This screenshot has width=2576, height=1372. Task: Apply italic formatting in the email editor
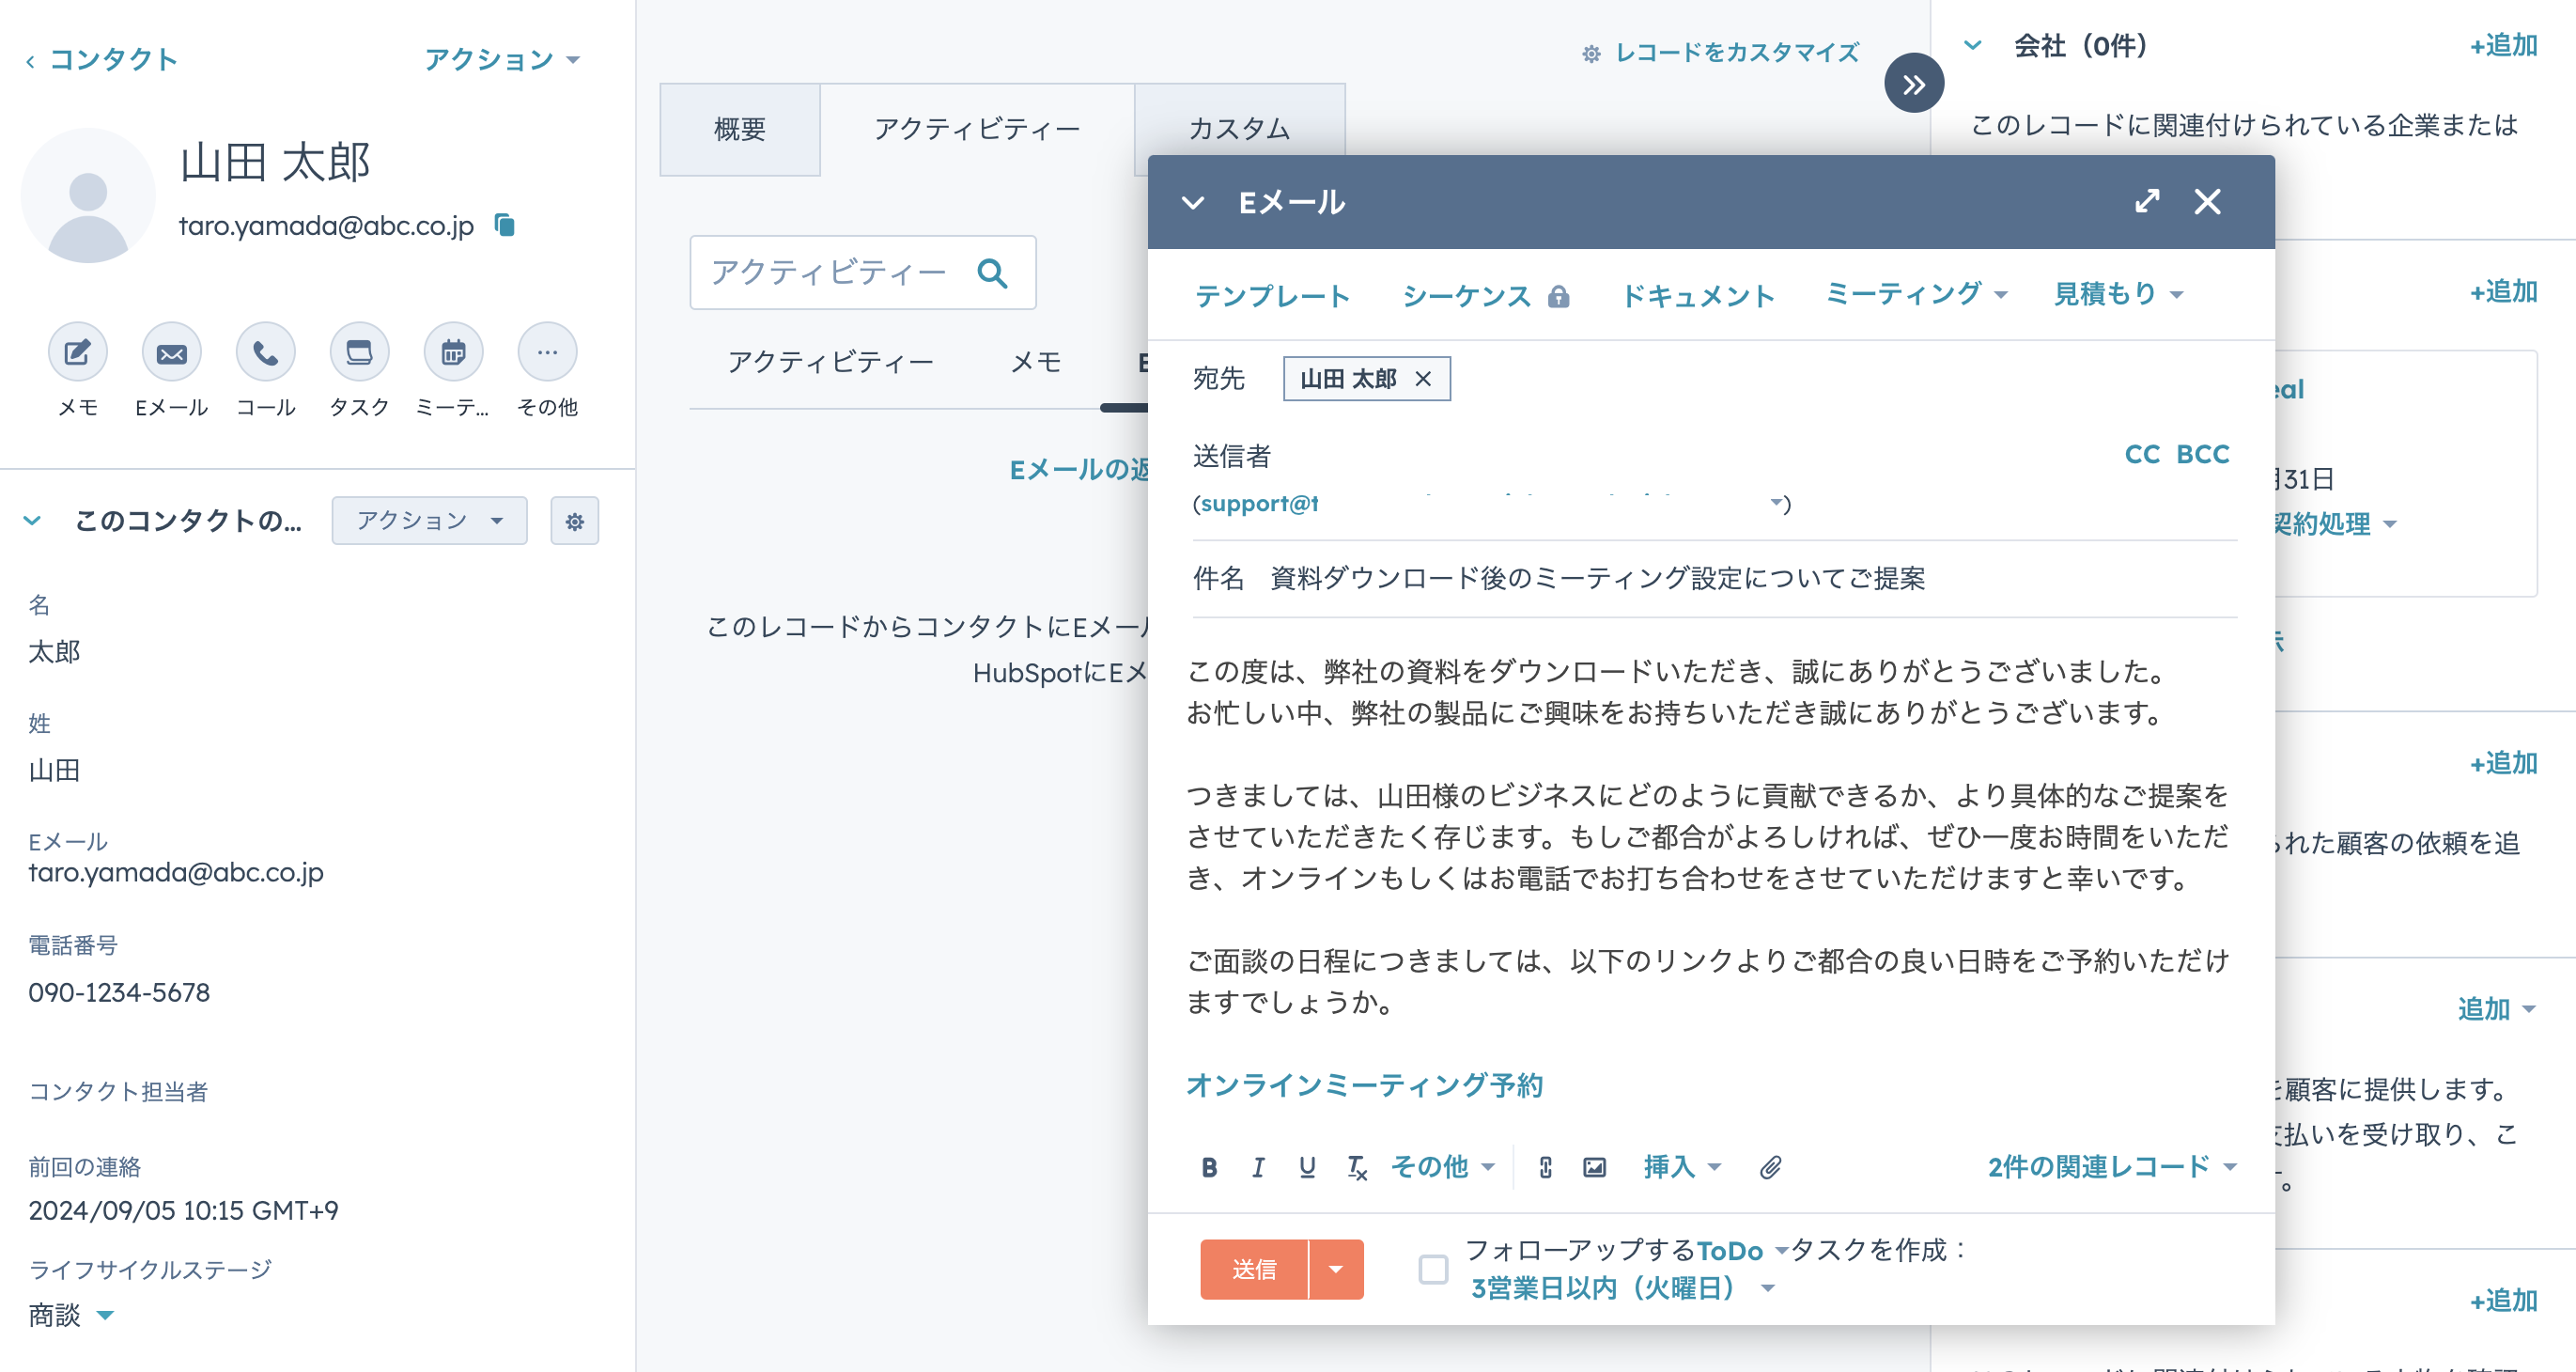[1258, 1167]
